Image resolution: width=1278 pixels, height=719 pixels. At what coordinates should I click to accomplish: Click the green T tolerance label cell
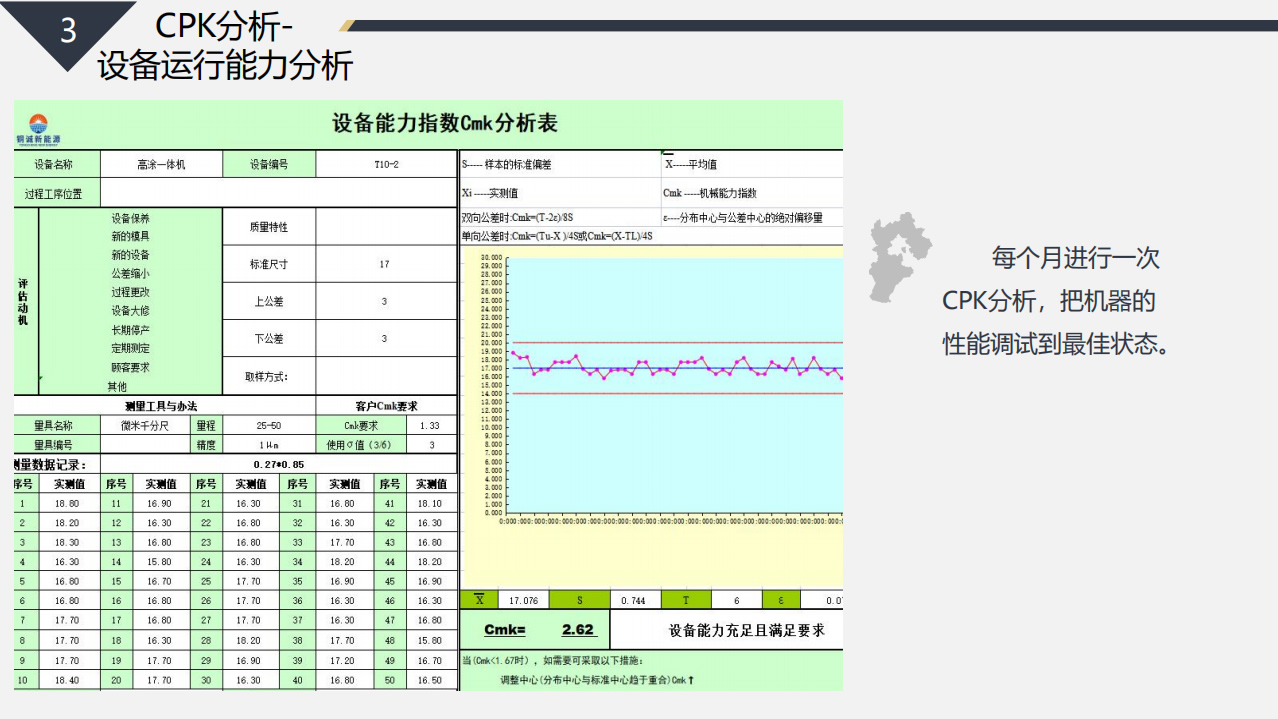[685, 600]
